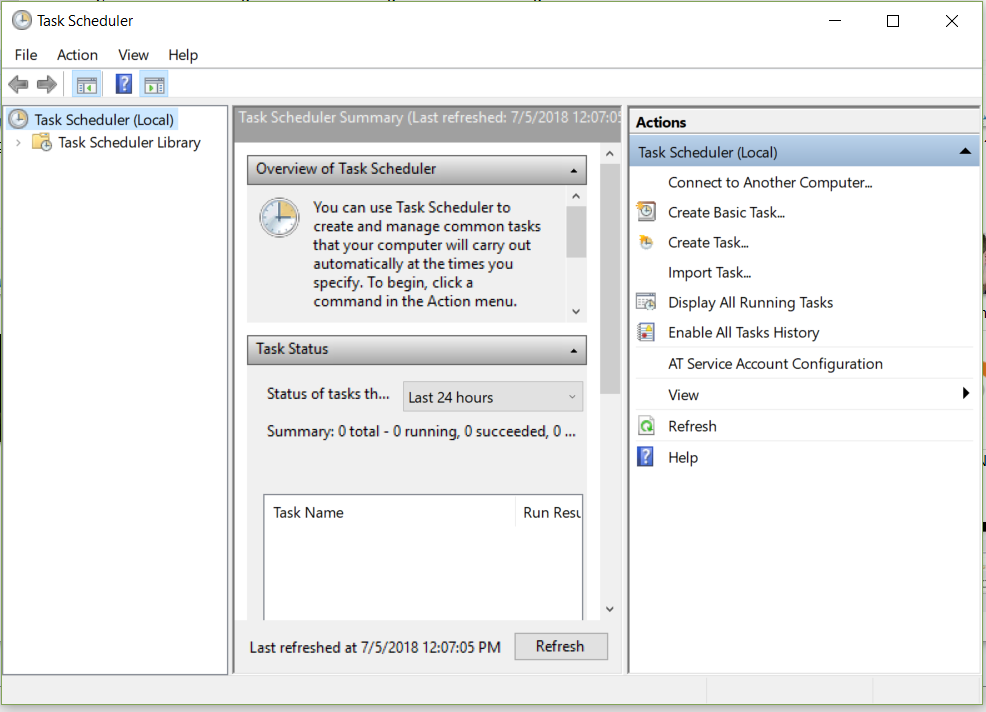Expand the Task Scheduler Library tree node
The height and width of the screenshot is (712, 986).
(18, 143)
